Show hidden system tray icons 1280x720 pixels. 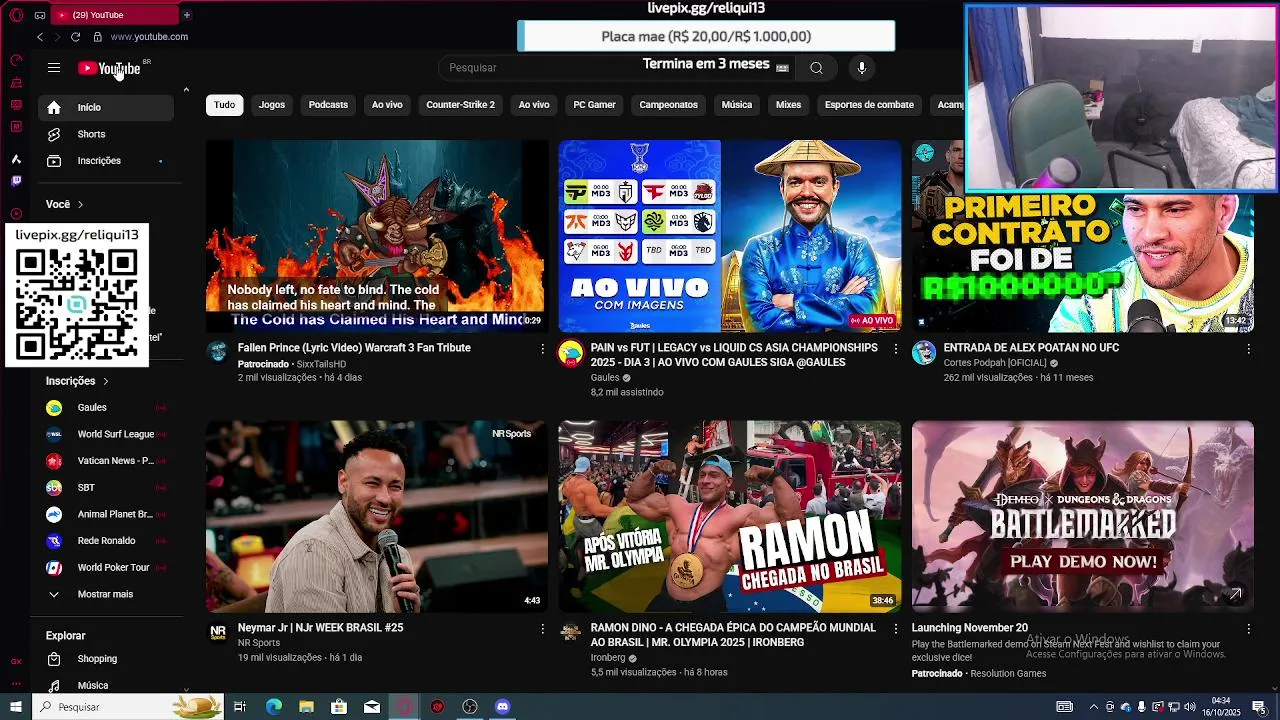(1093, 707)
